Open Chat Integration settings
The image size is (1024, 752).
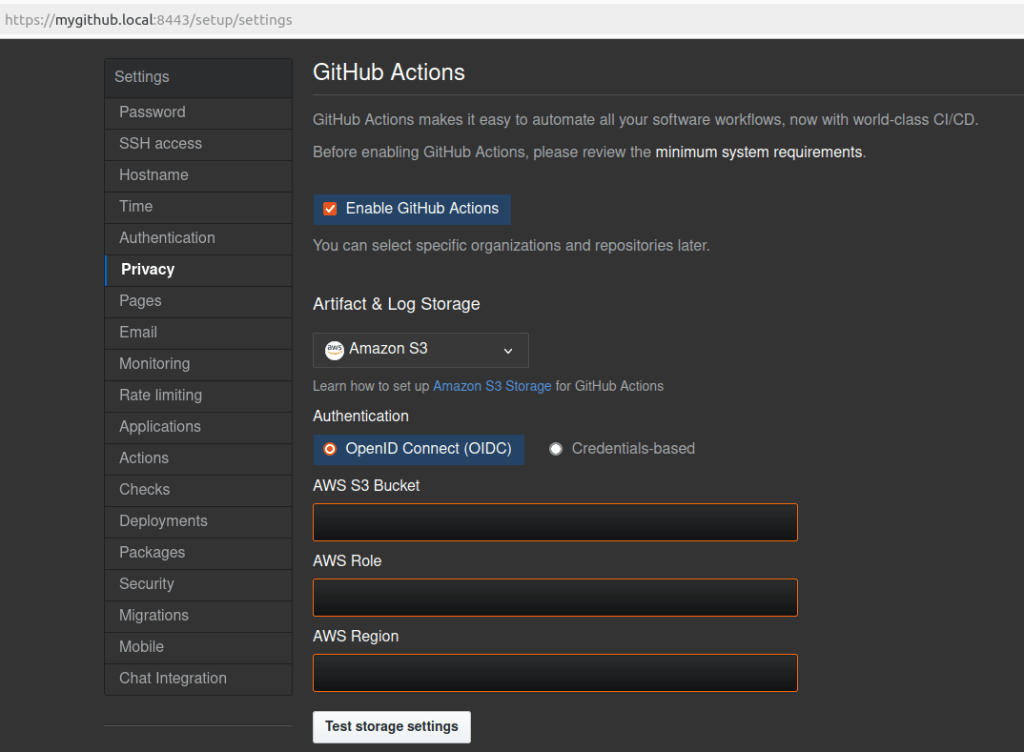tap(199, 678)
